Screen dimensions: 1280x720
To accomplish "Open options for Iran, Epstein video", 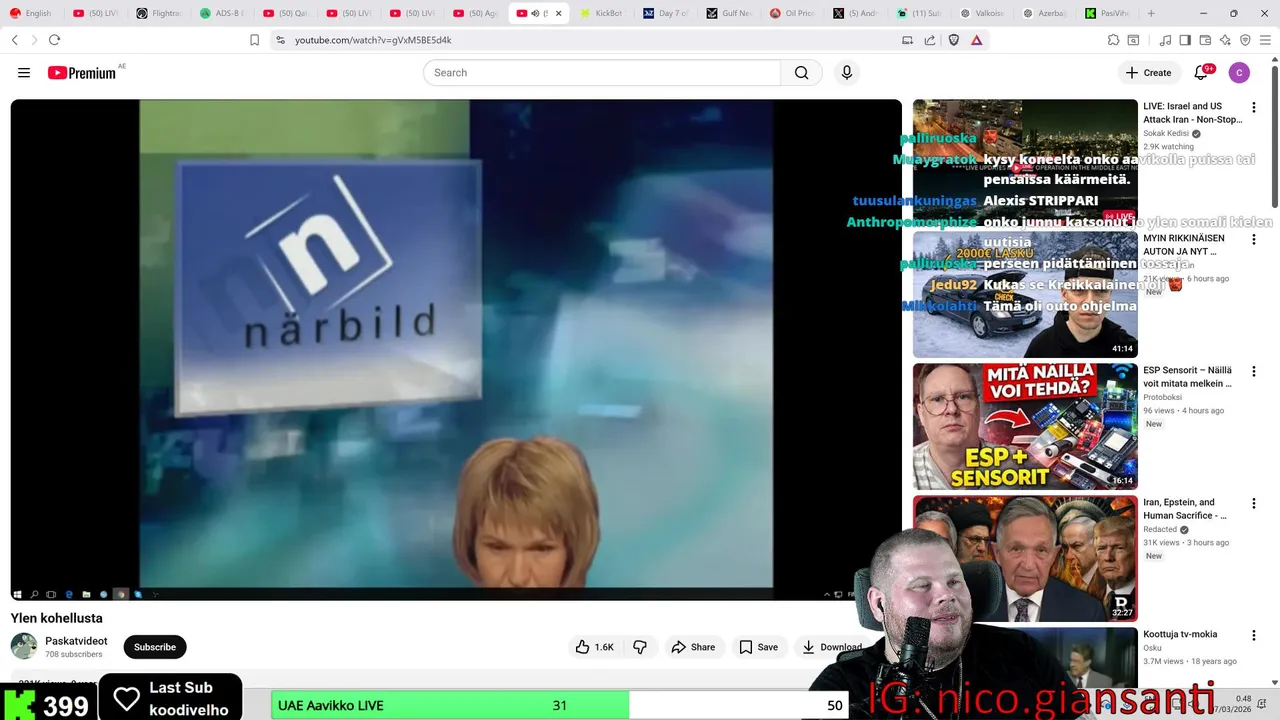I will tap(1254, 503).
